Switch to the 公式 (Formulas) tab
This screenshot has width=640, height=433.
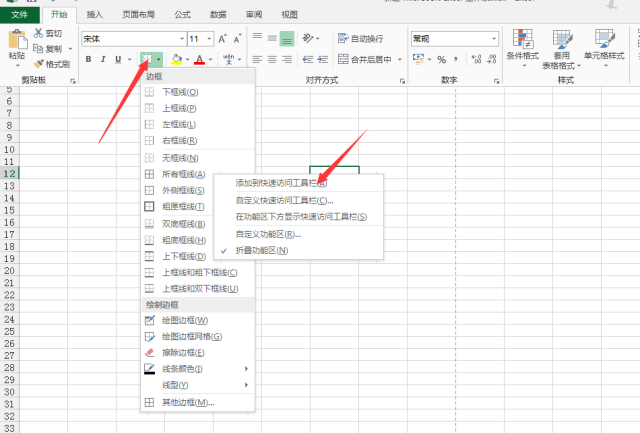click(x=182, y=15)
